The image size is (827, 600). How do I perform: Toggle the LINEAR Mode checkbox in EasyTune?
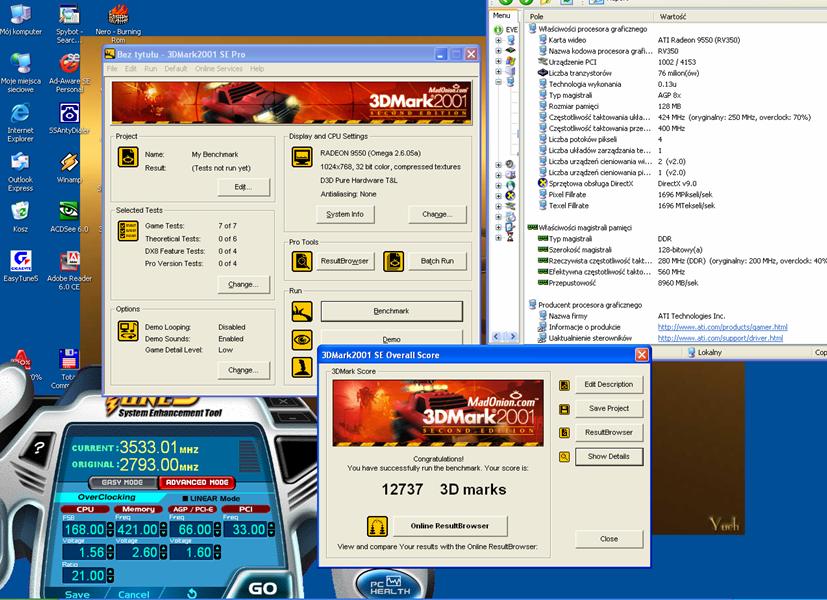click(x=185, y=499)
